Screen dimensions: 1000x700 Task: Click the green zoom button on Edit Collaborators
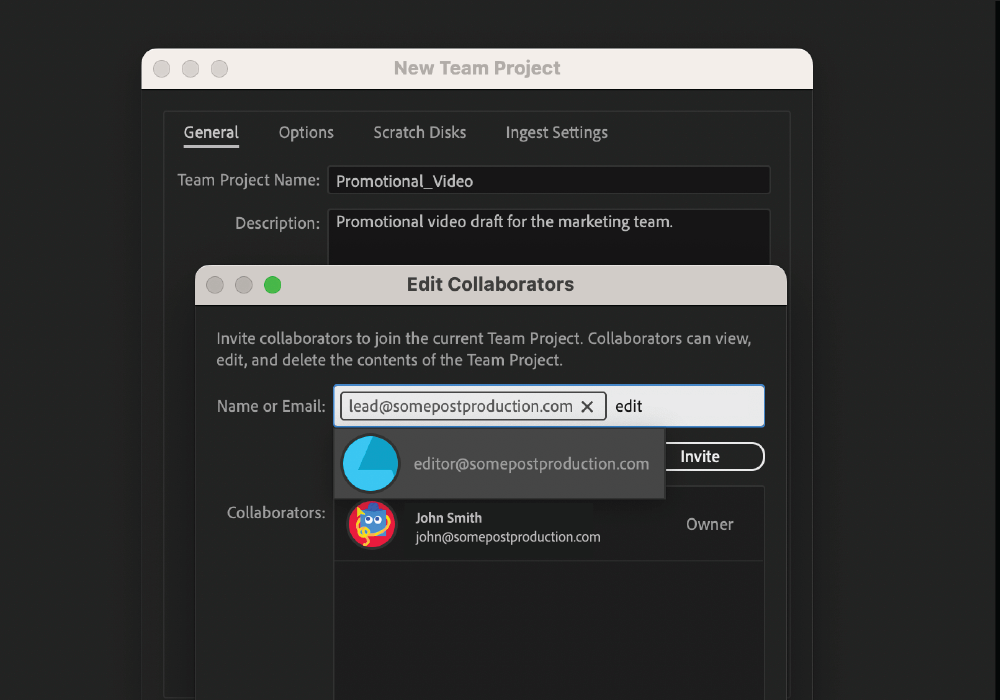click(272, 284)
